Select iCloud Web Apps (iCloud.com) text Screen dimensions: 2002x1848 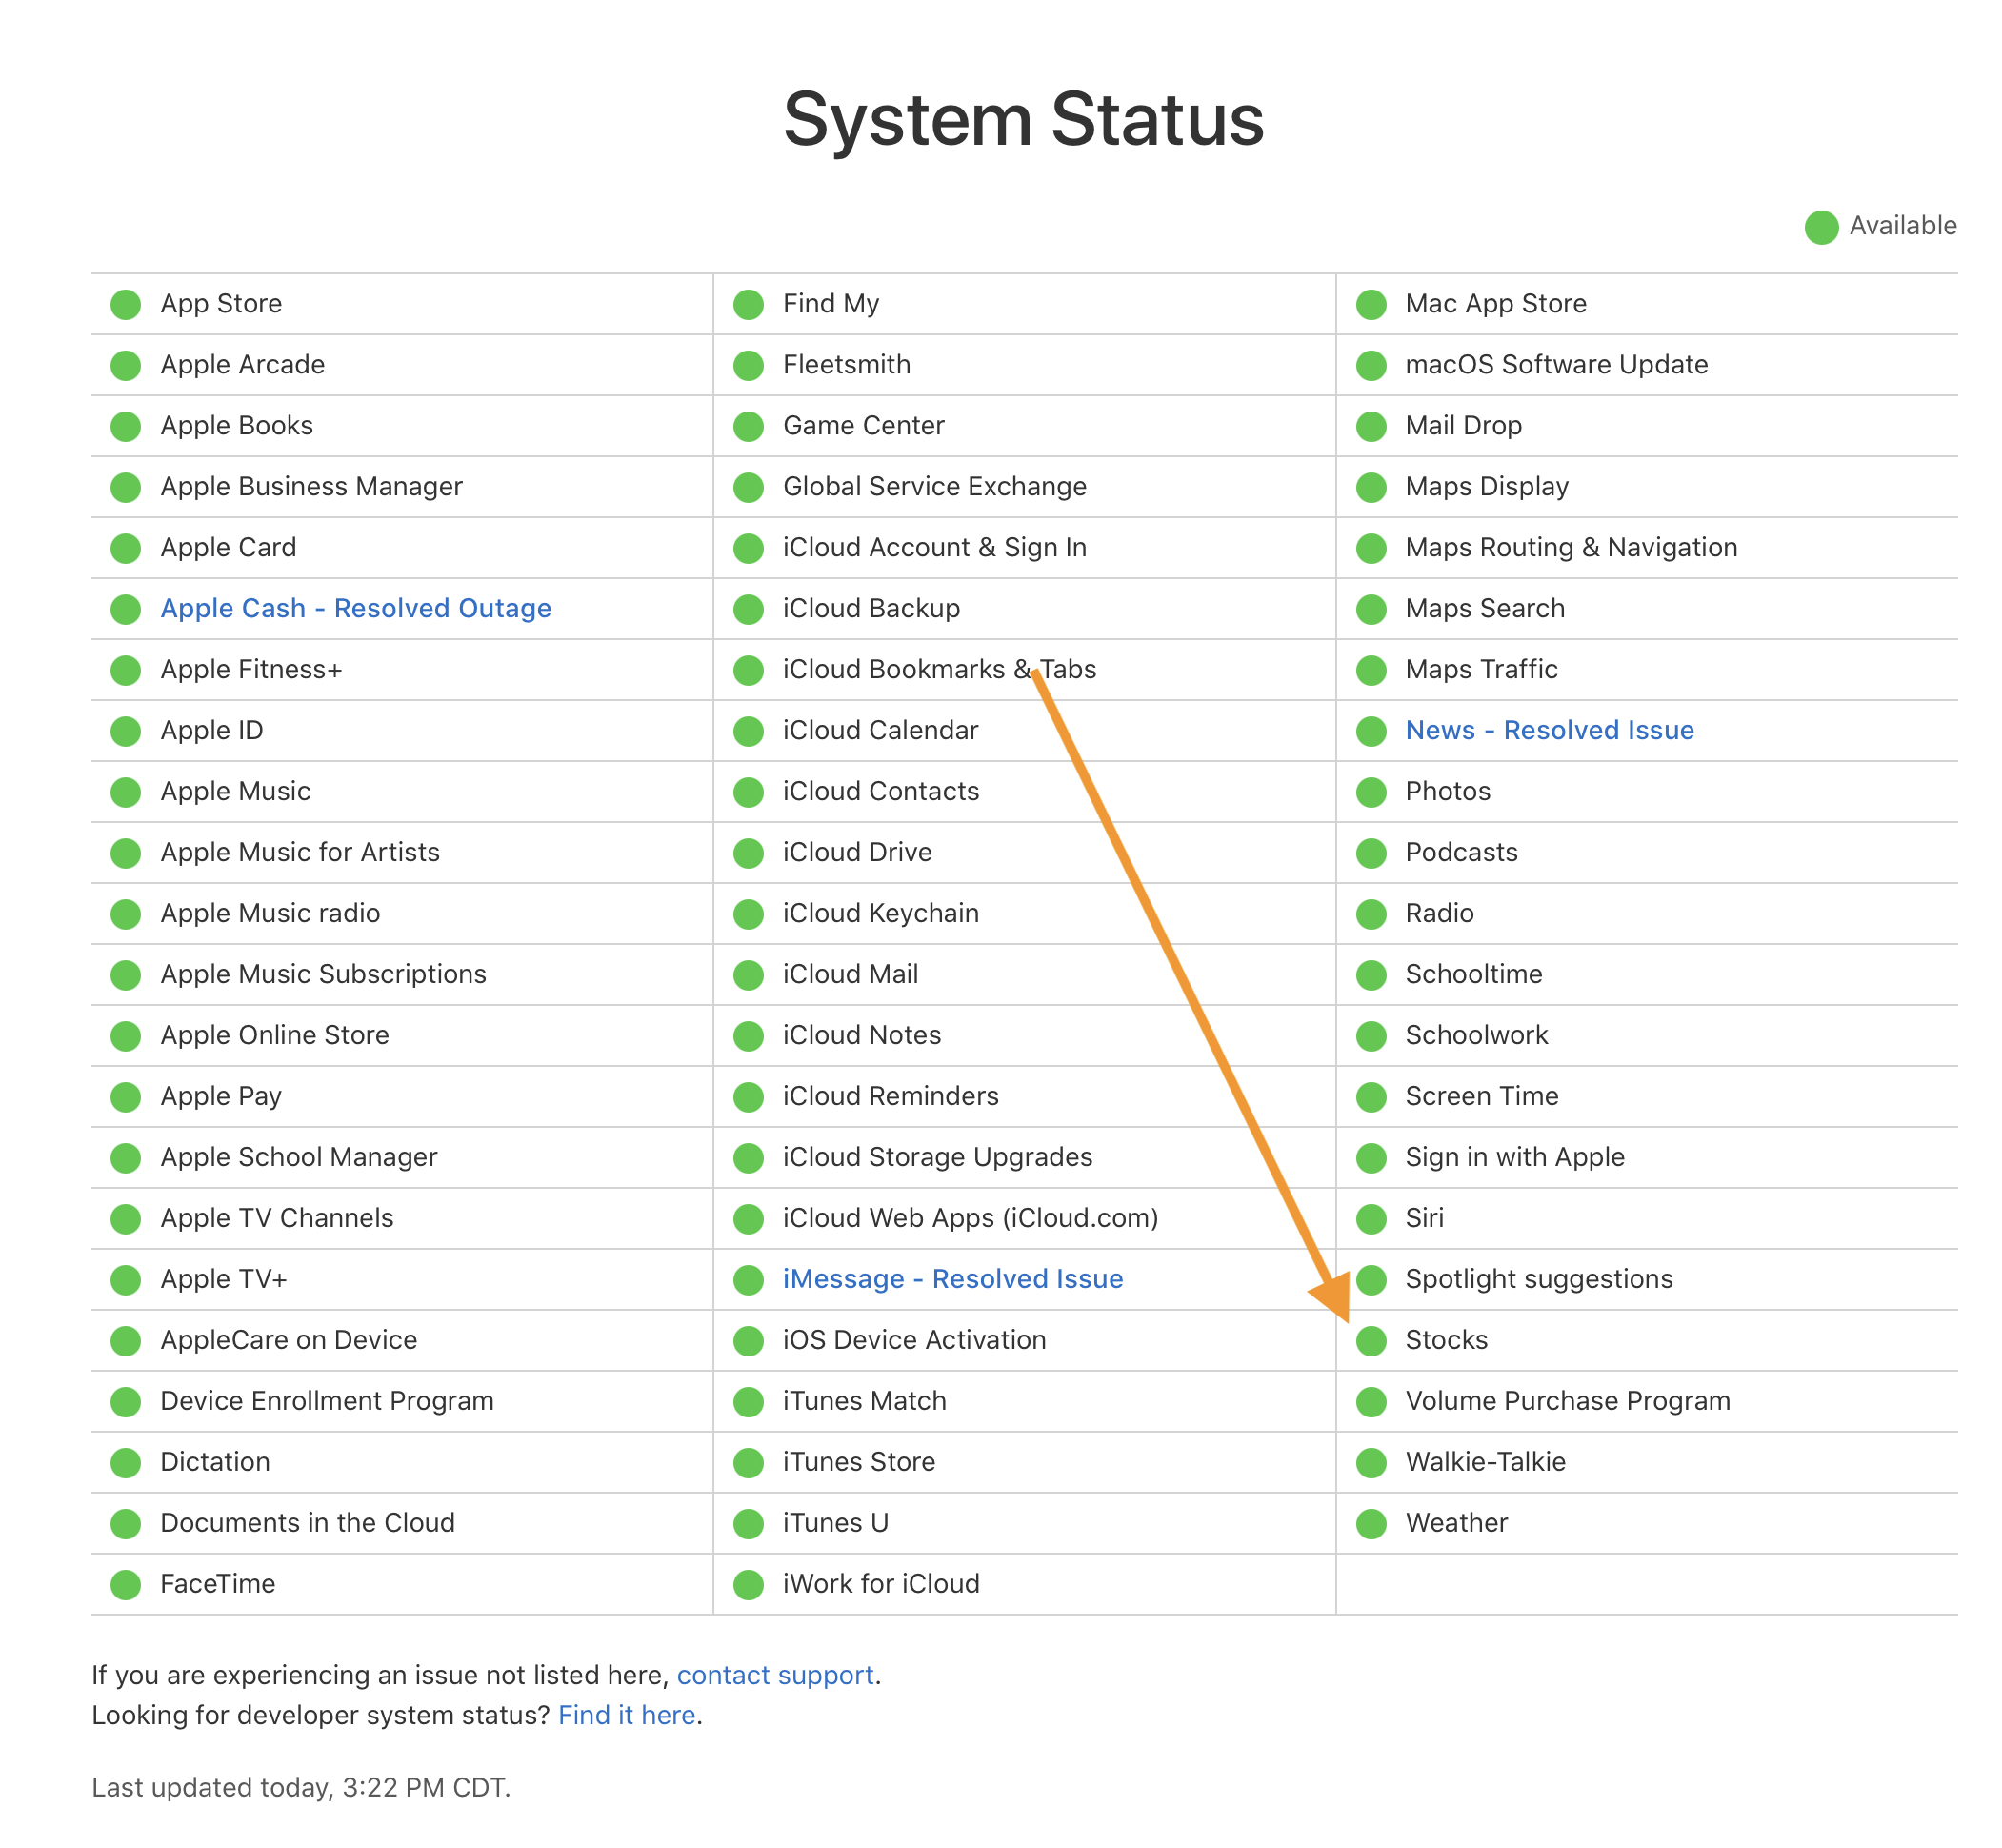coord(970,1218)
